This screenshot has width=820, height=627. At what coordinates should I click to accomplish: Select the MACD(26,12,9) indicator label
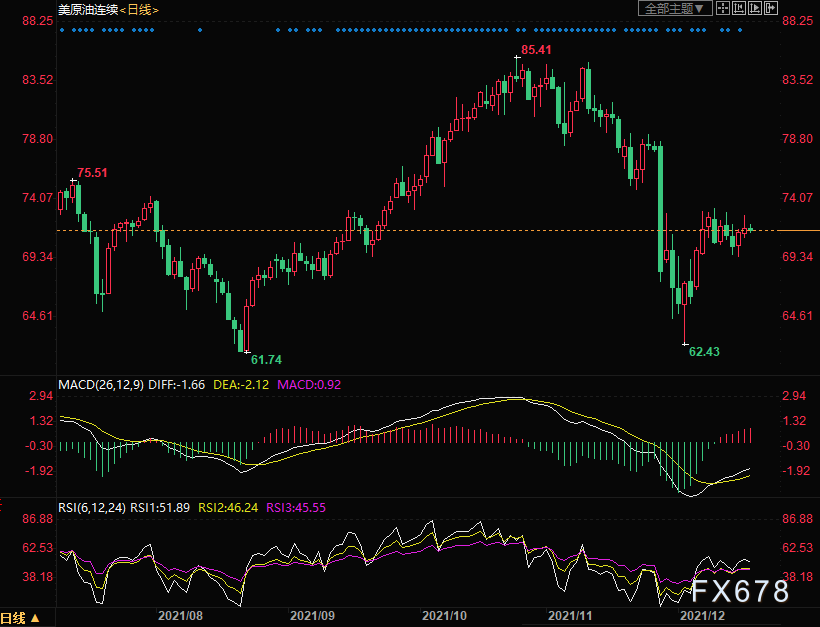pos(101,384)
